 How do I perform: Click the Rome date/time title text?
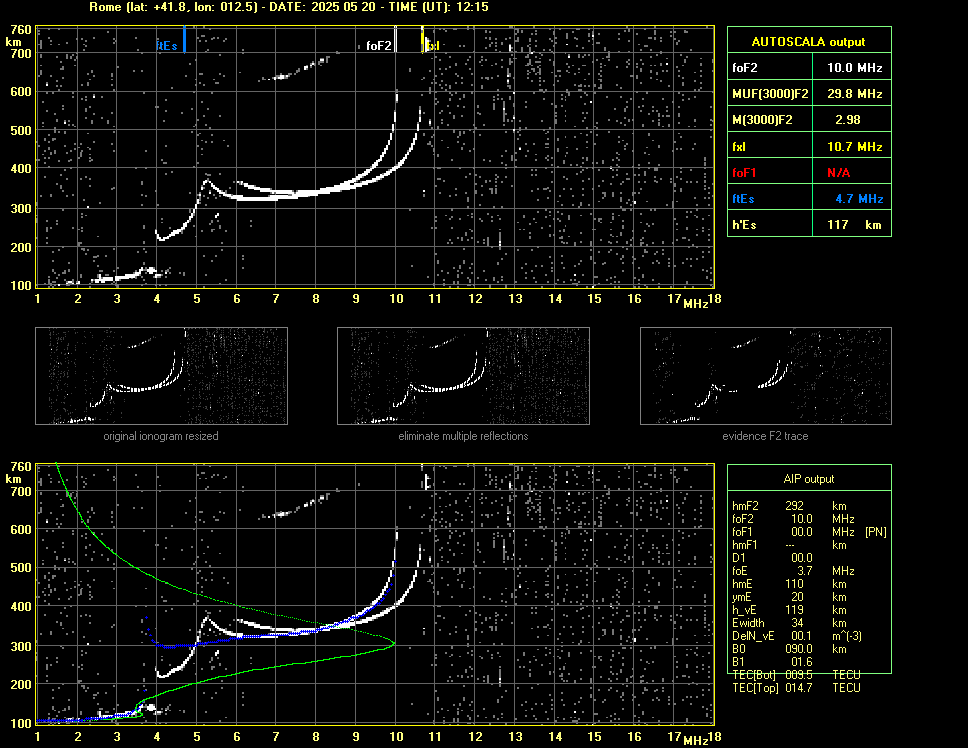289,7
